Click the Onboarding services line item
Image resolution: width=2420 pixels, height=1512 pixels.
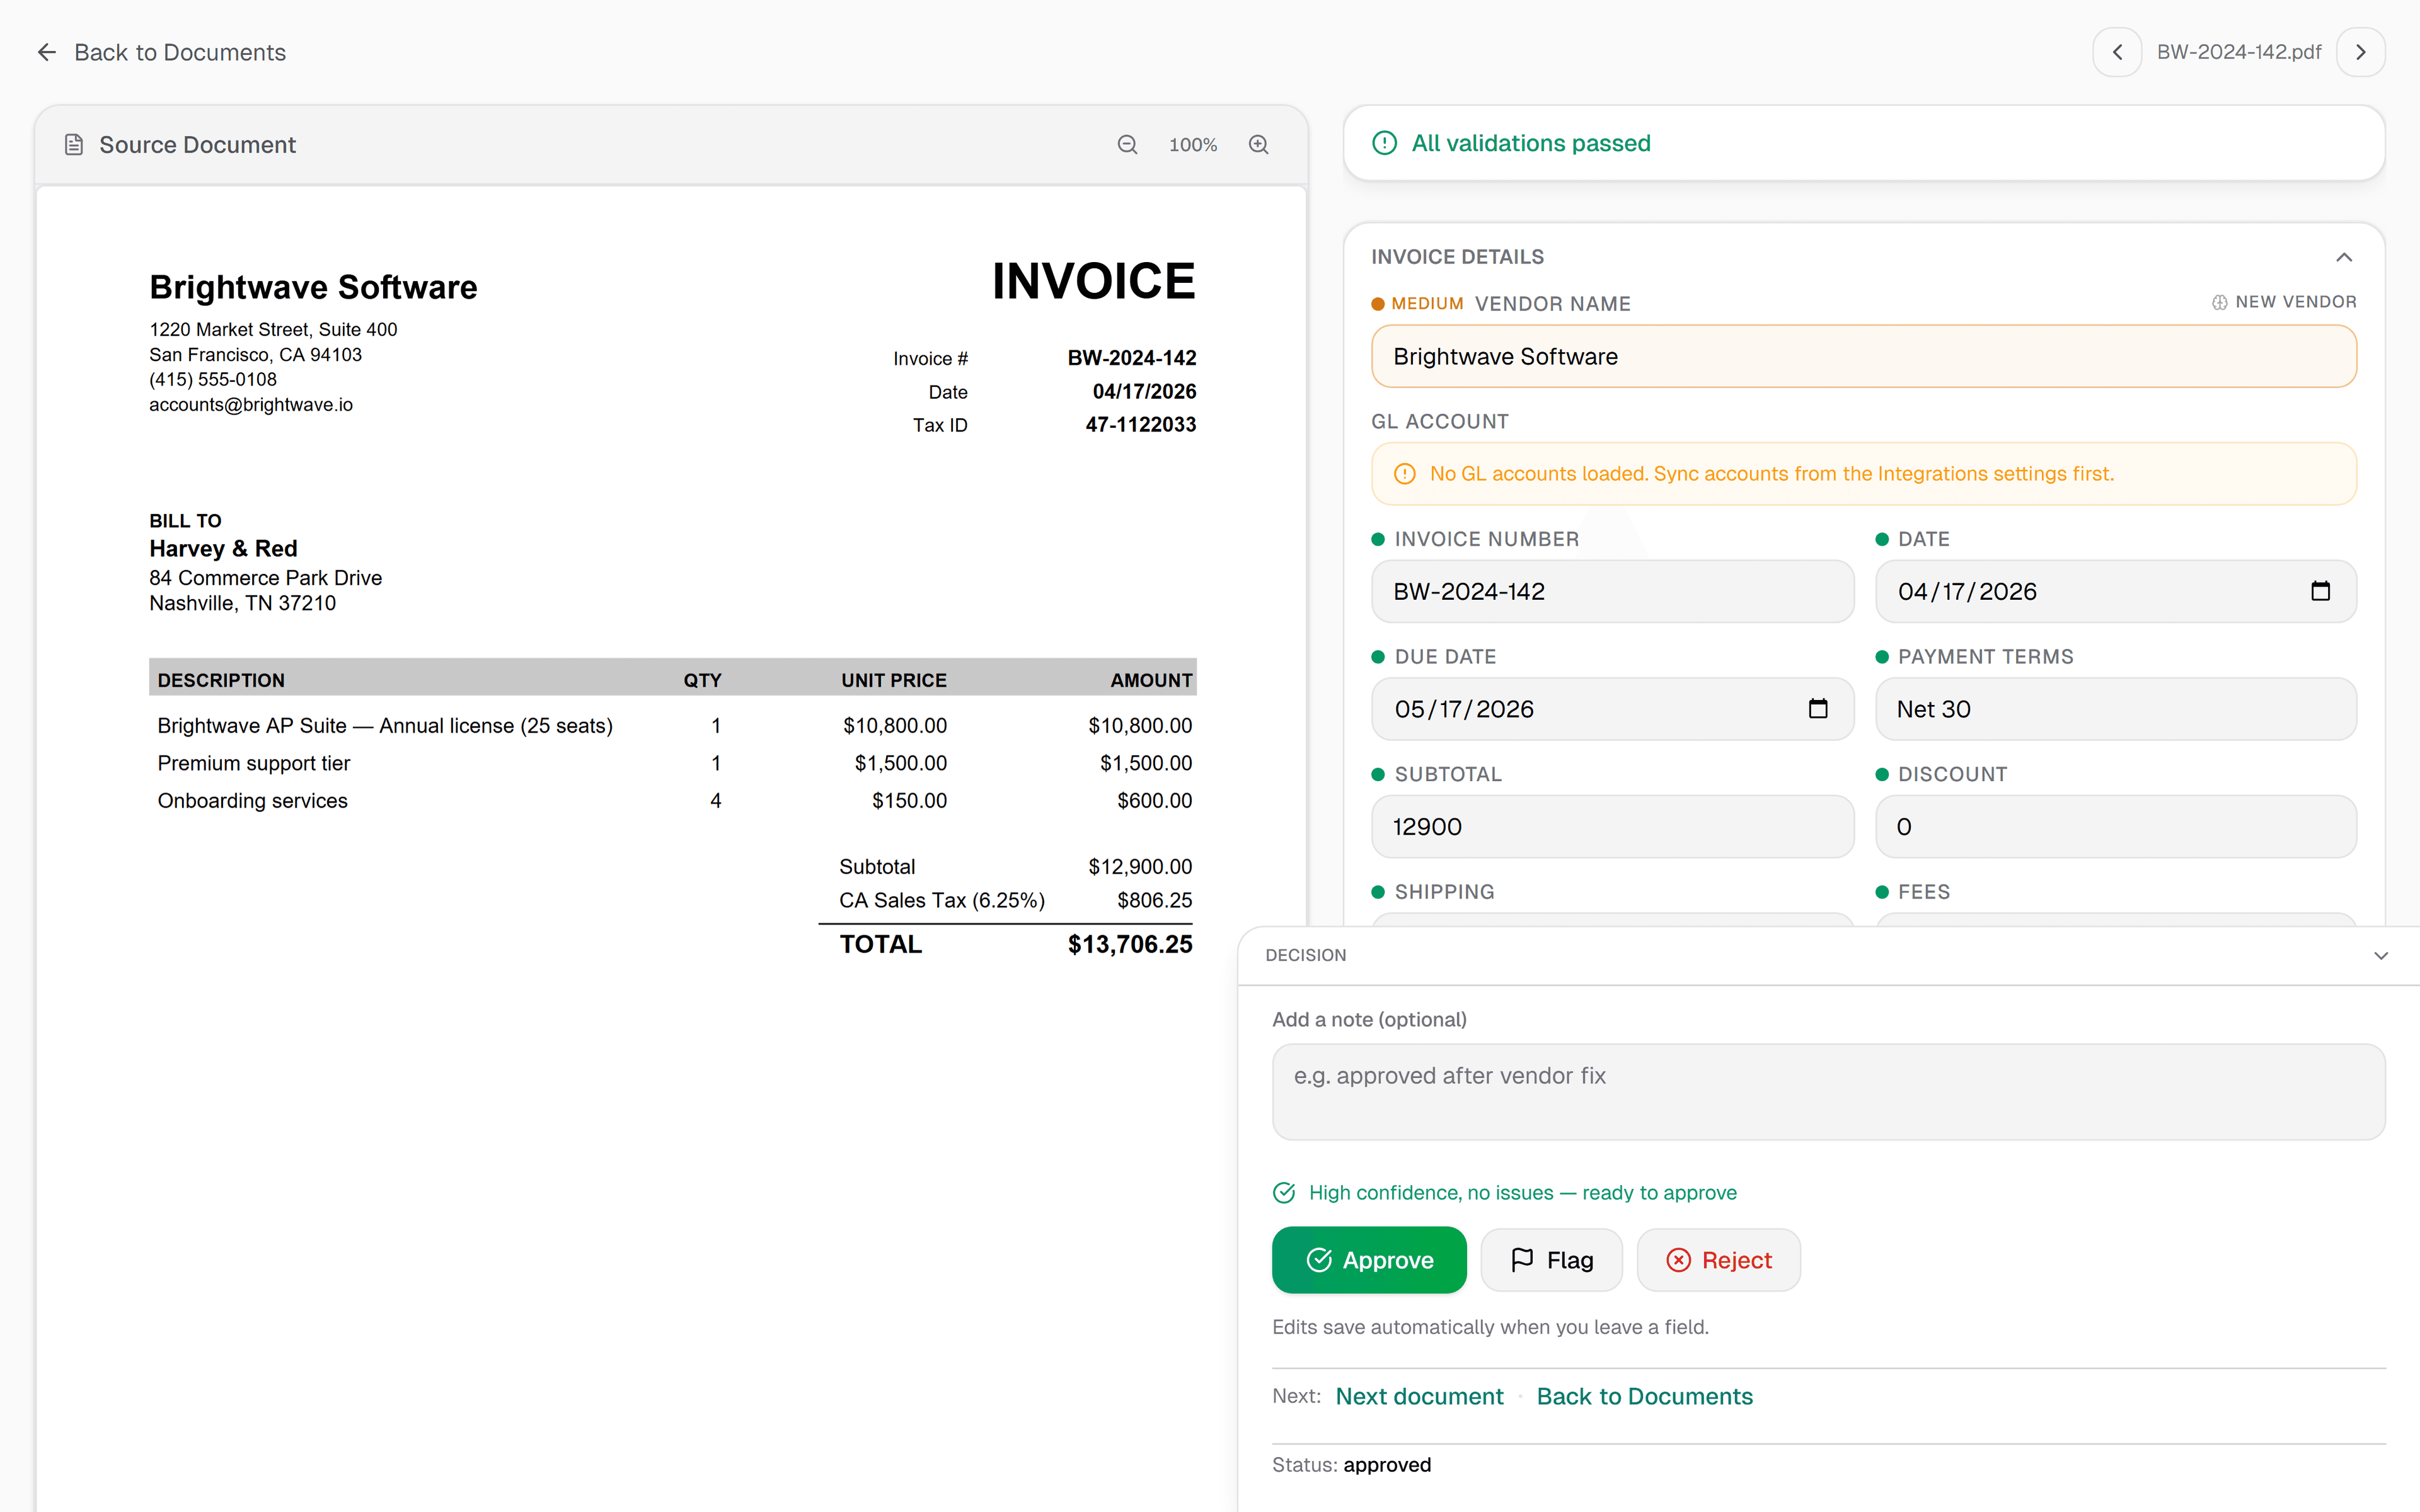[x=252, y=801]
